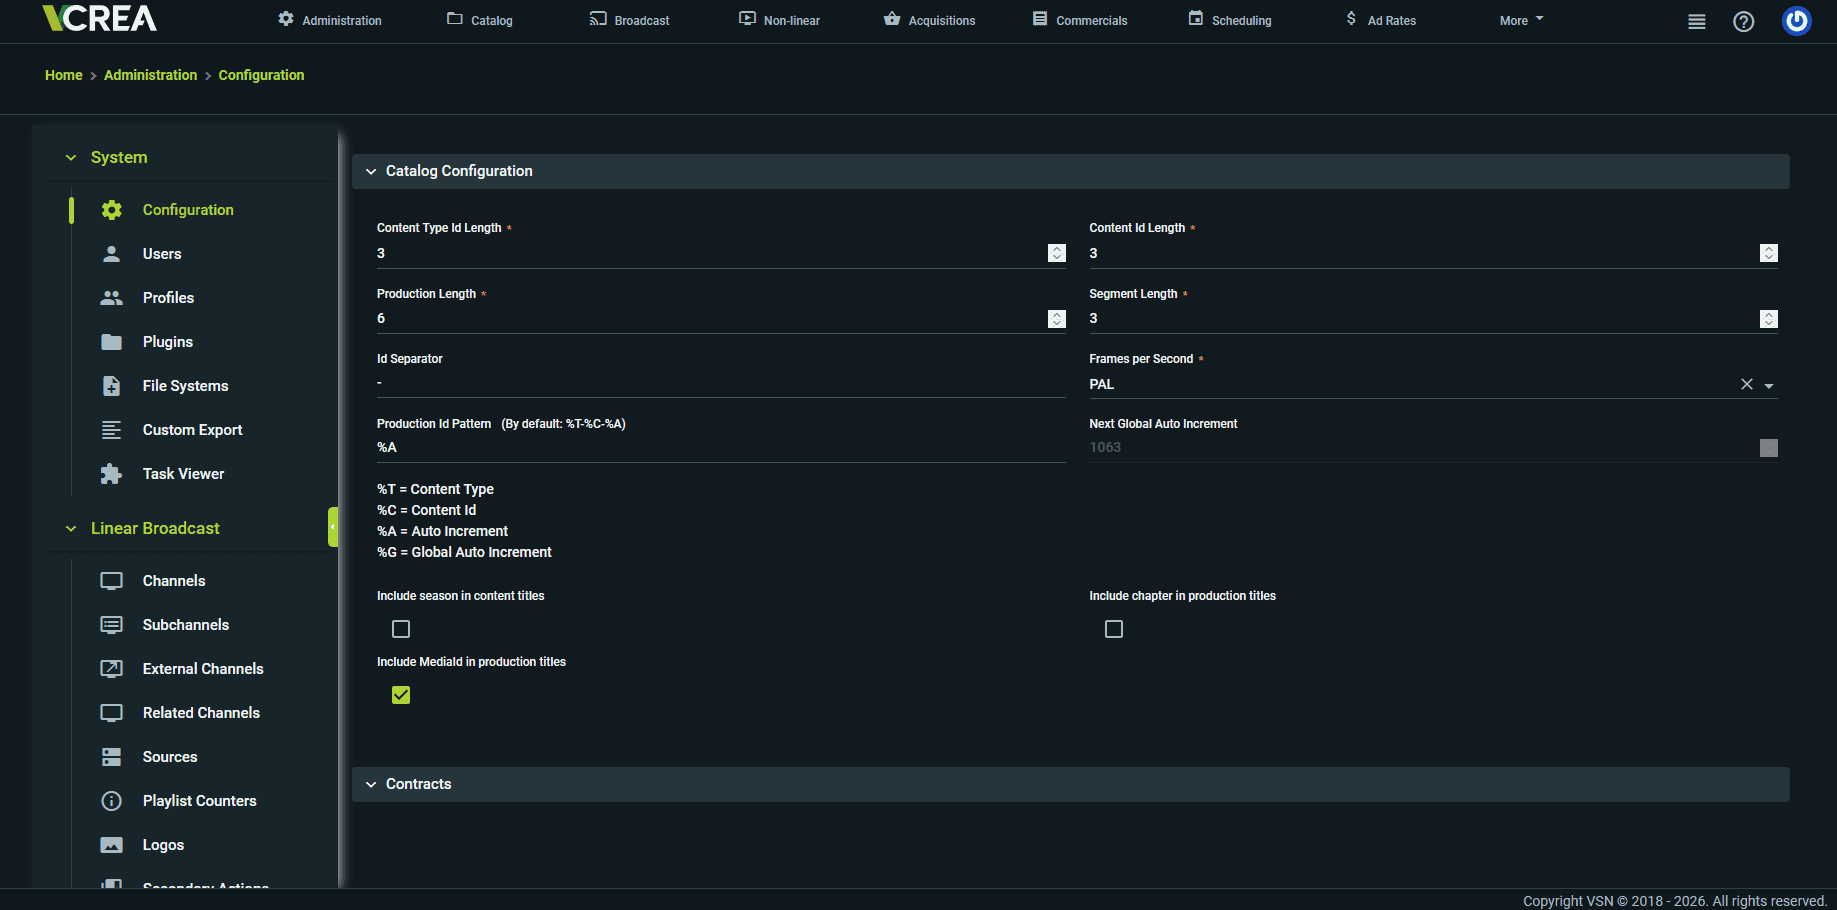
Task: Click the Ad Rates dollar icon
Action: [1351, 19]
